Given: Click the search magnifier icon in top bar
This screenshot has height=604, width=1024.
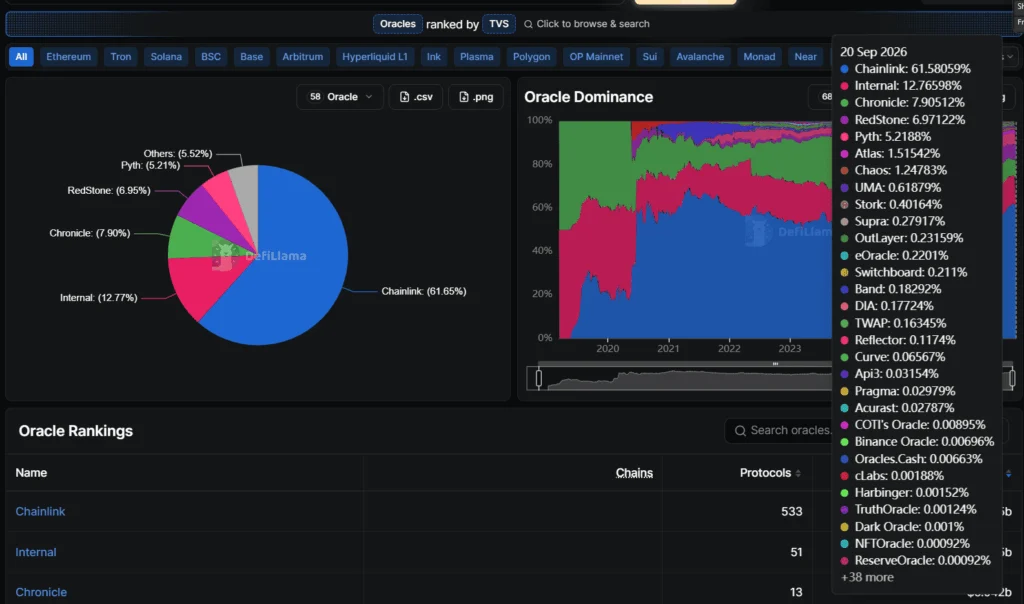Looking at the screenshot, I should pyautogui.click(x=528, y=24).
